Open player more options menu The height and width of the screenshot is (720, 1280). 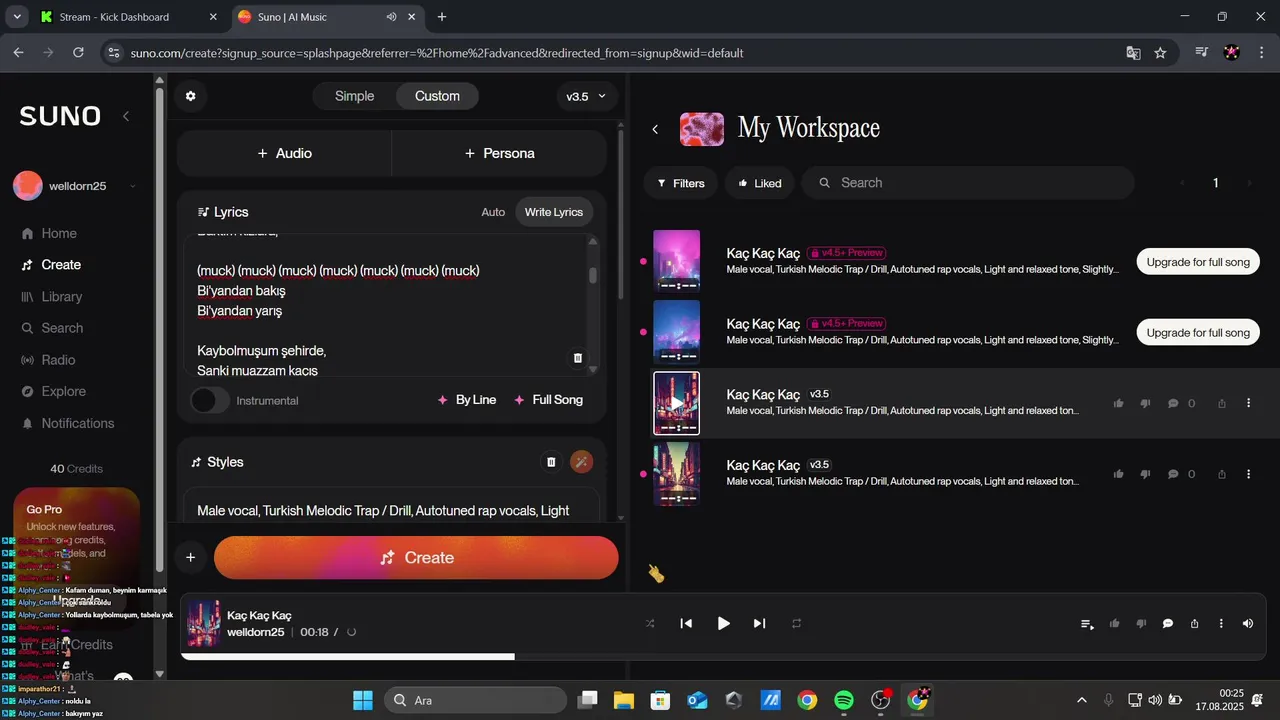click(x=1221, y=623)
